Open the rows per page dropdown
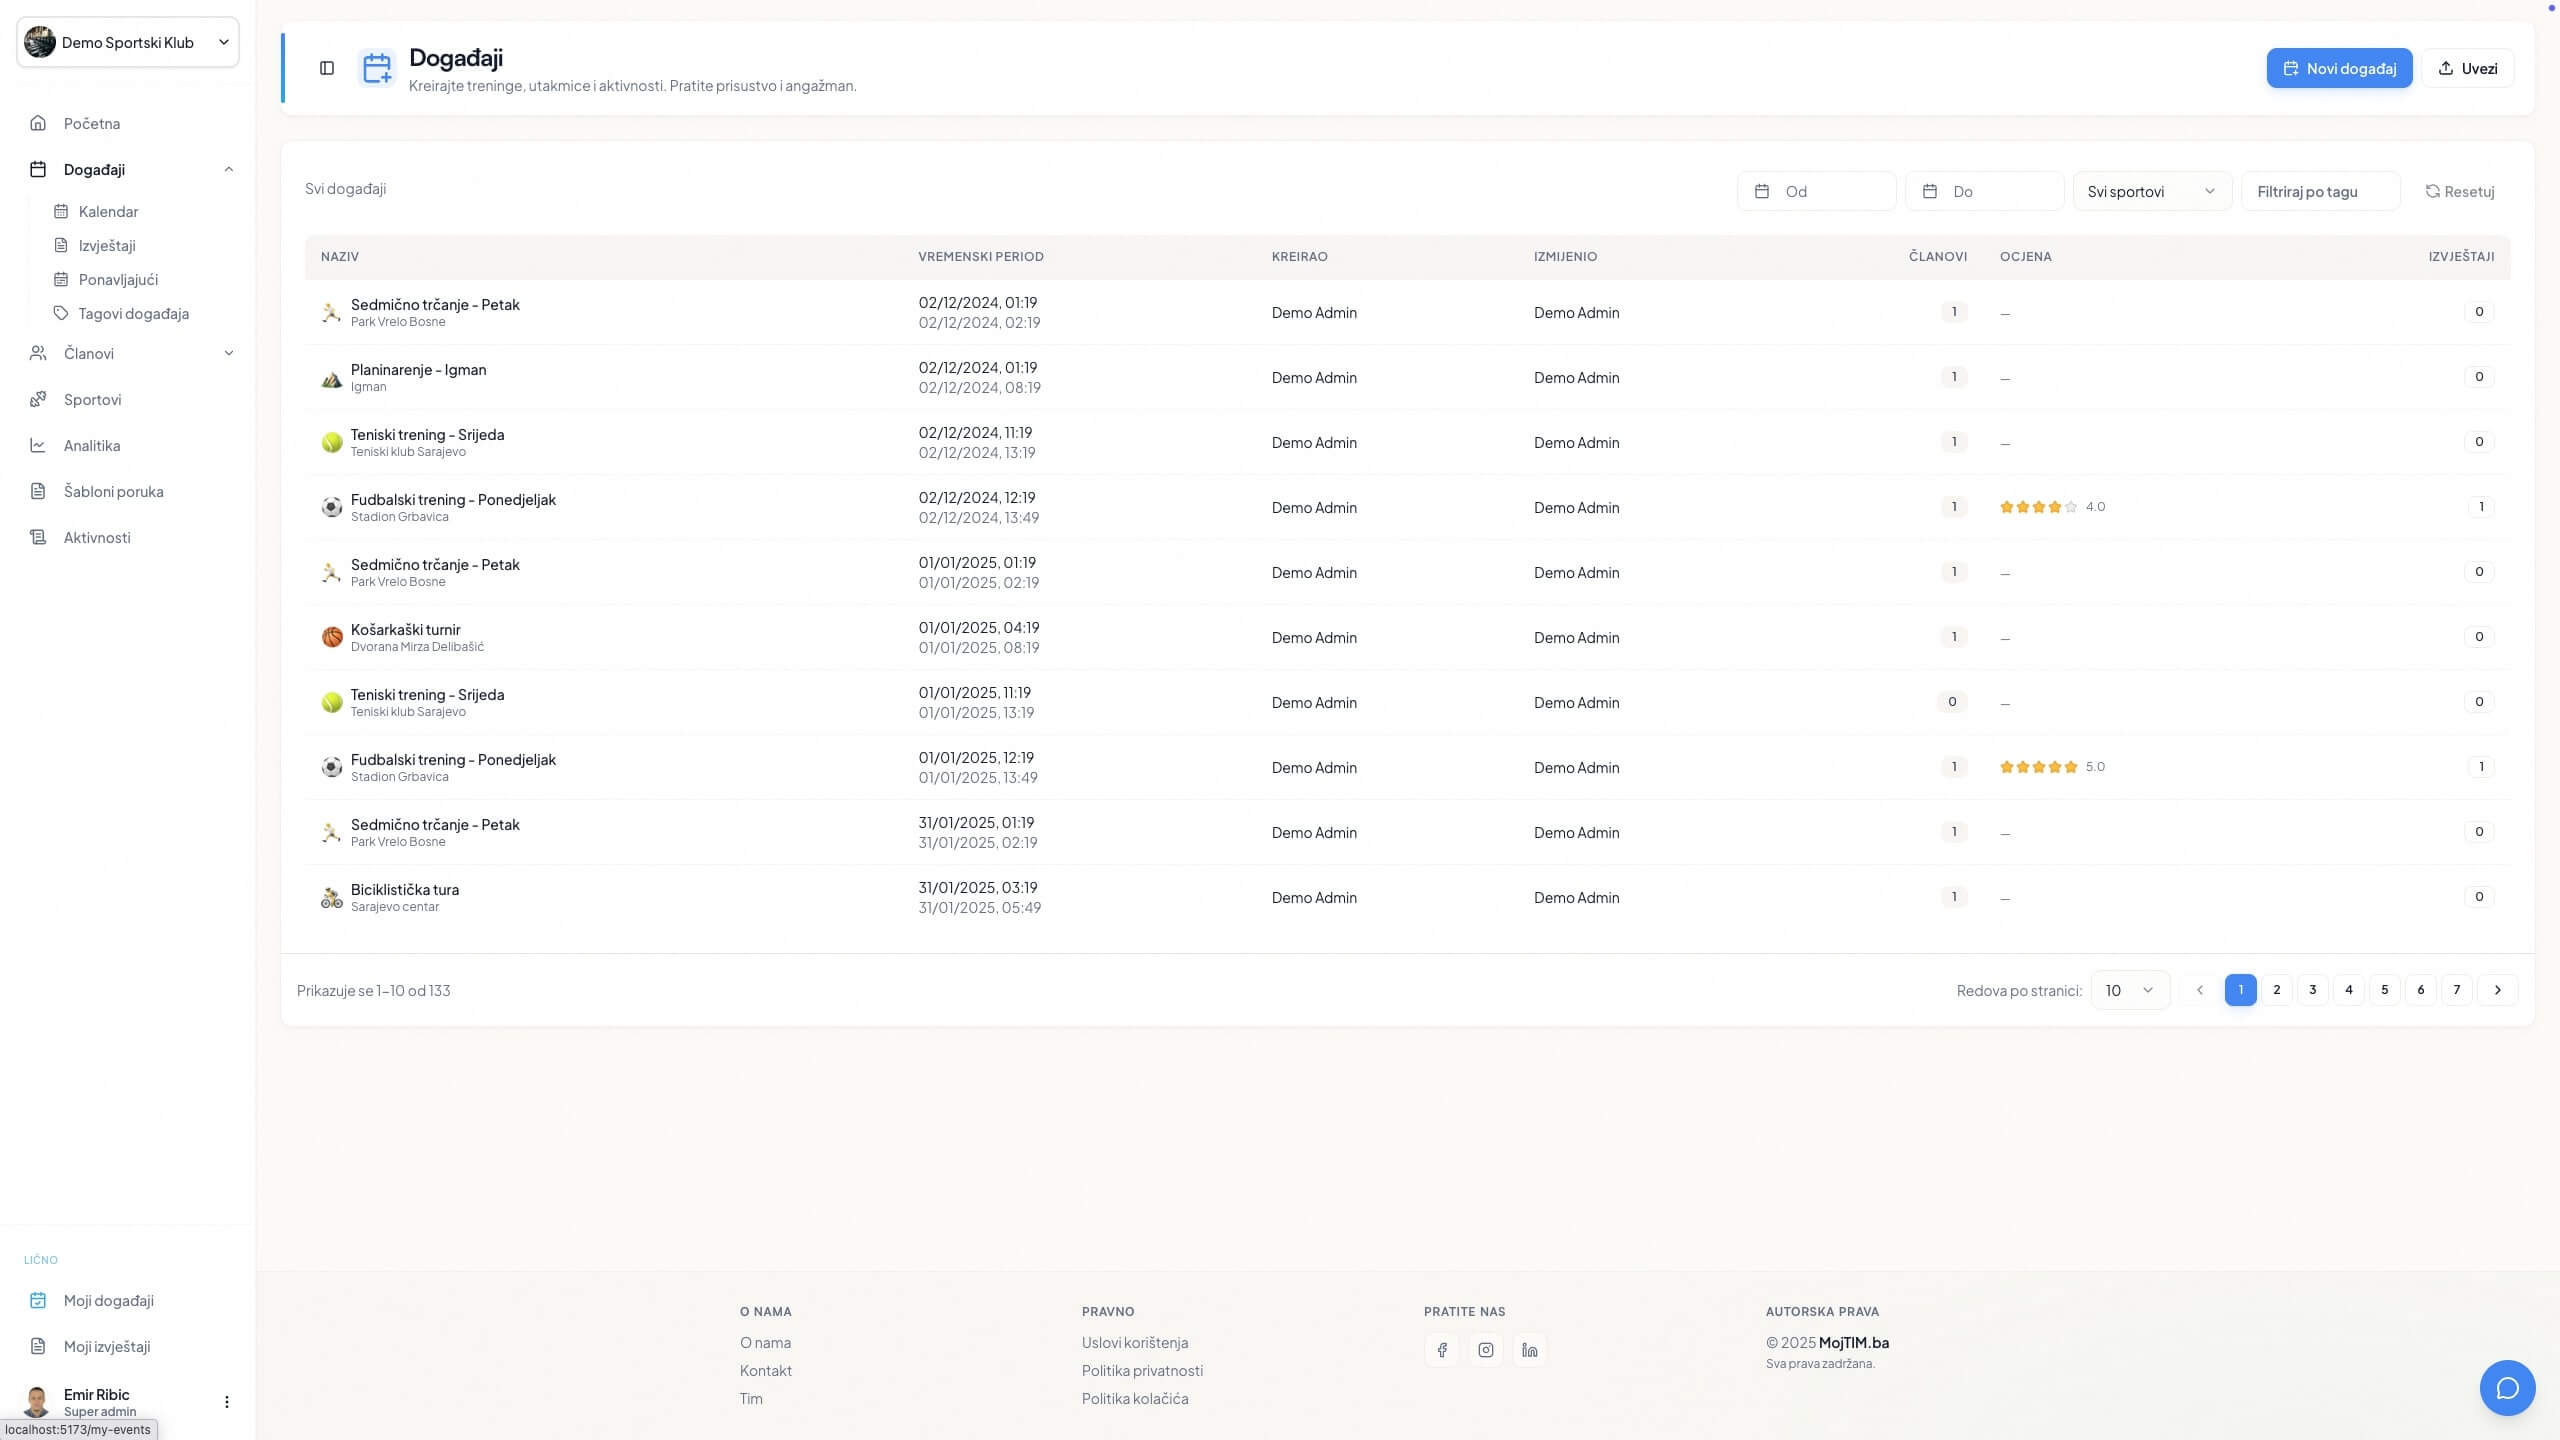The height and width of the screenshot is (1440, 2560). pos(2130,990)
